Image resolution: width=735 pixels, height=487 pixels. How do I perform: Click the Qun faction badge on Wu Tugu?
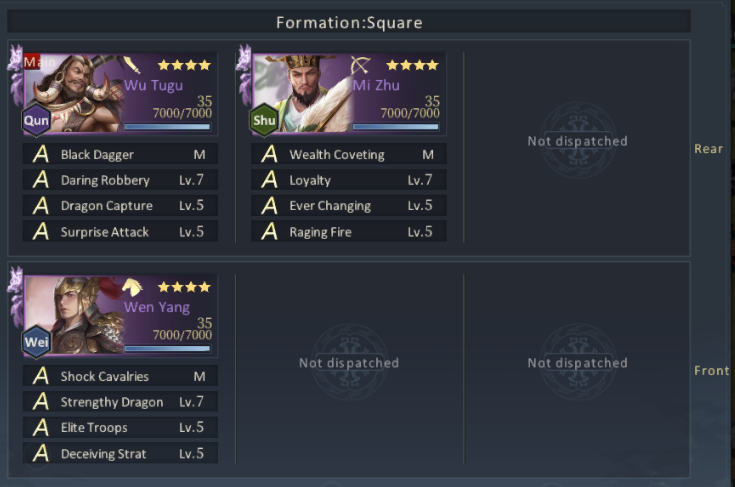pyautogui.click(x=36, y=120)
